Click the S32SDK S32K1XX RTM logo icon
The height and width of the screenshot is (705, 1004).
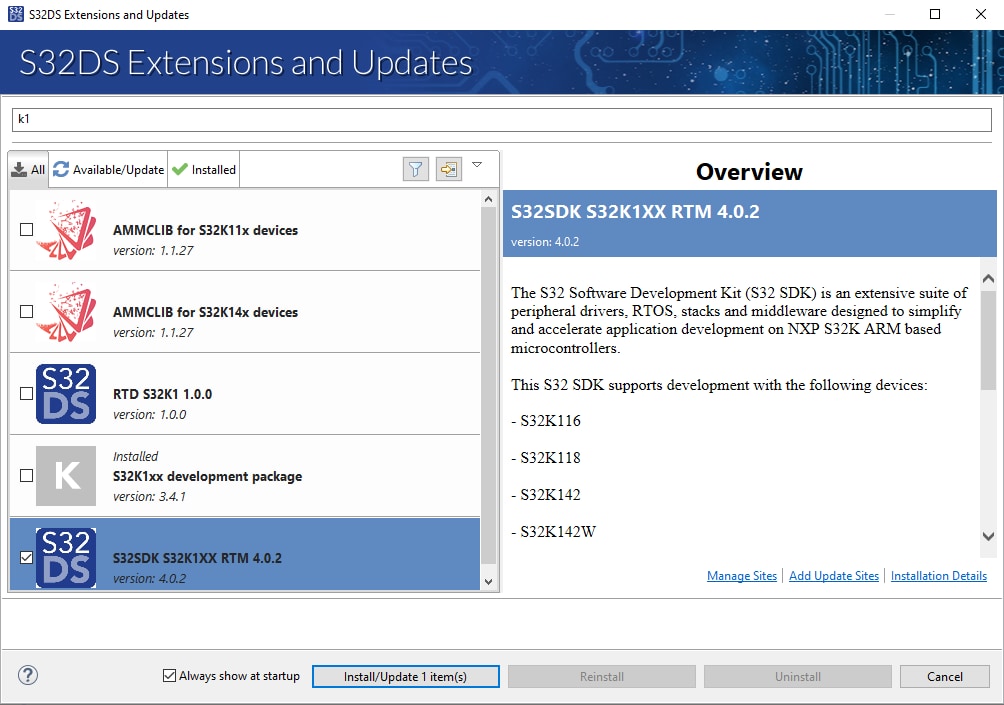(66, 557)
